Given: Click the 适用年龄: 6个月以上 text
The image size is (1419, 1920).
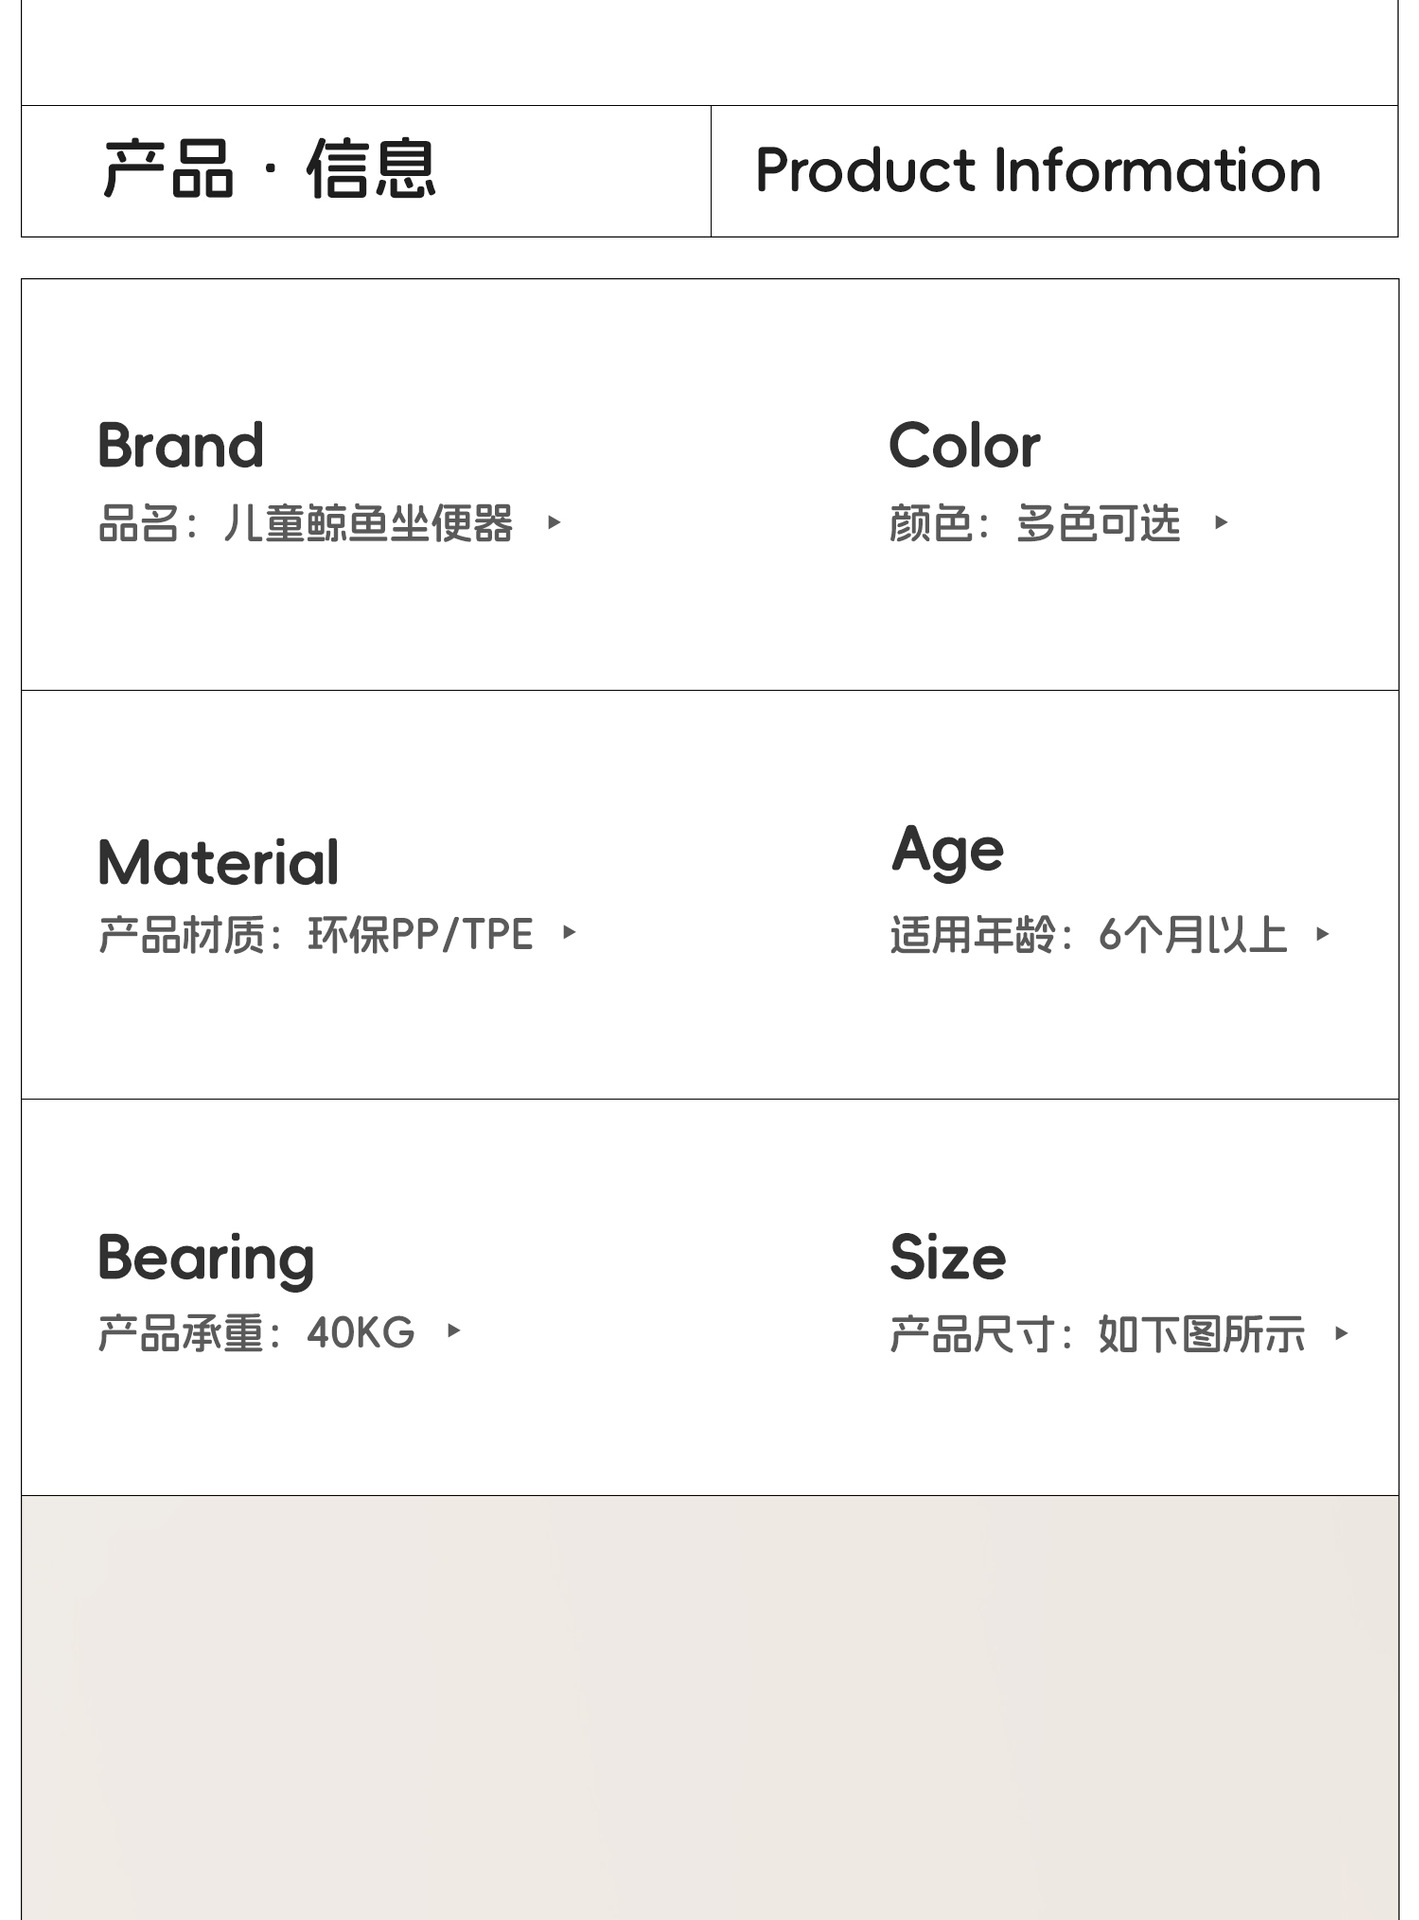Looking at the screenshot, I should coord(1088,935).
